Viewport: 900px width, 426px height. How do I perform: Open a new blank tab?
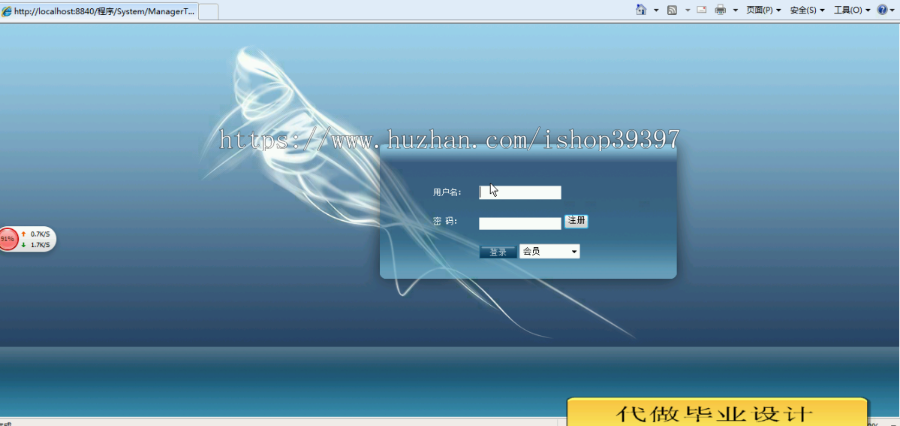208,11
